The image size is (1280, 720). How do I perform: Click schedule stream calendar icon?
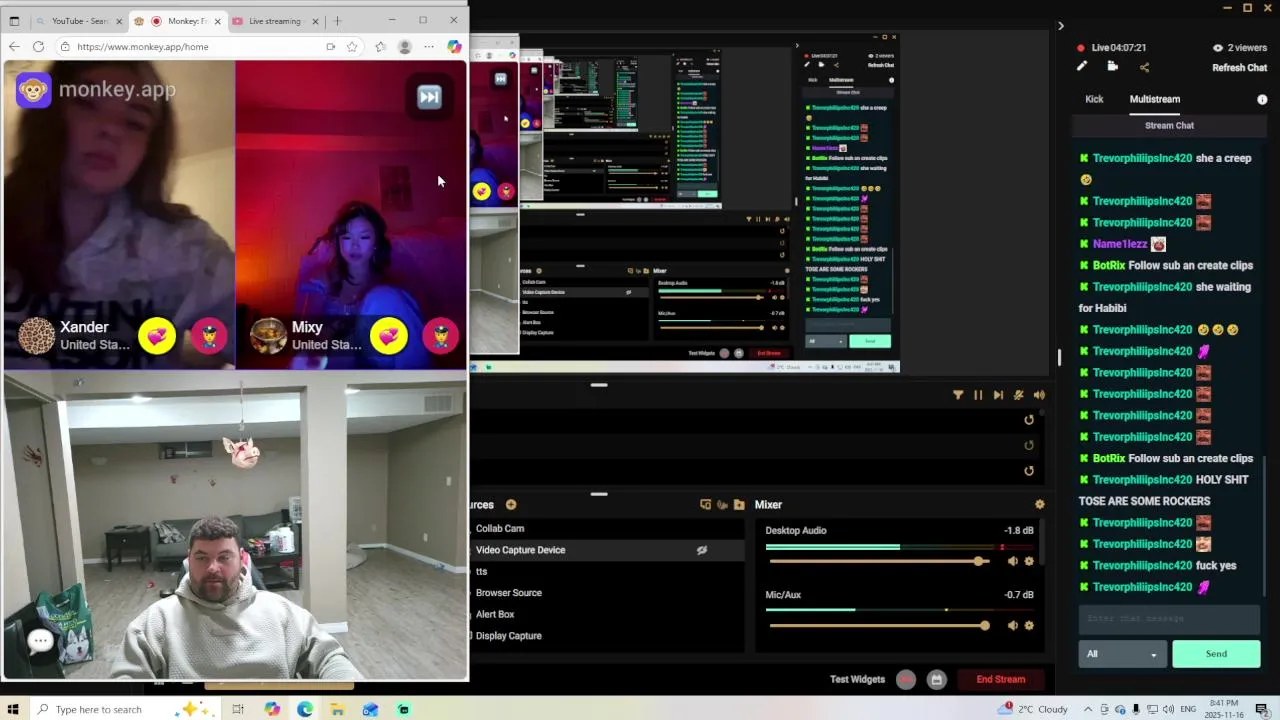point(936,680)
